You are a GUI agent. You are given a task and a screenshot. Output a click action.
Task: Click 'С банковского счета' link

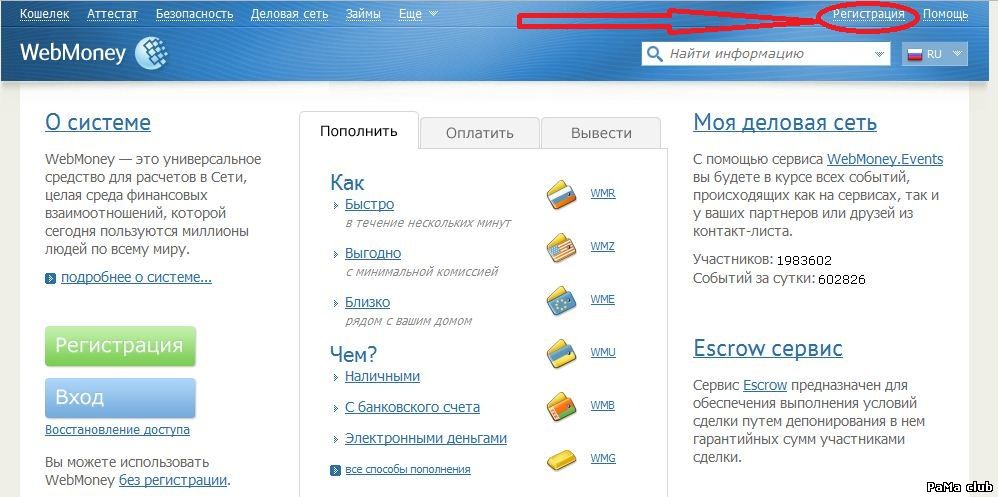point(412,407)
